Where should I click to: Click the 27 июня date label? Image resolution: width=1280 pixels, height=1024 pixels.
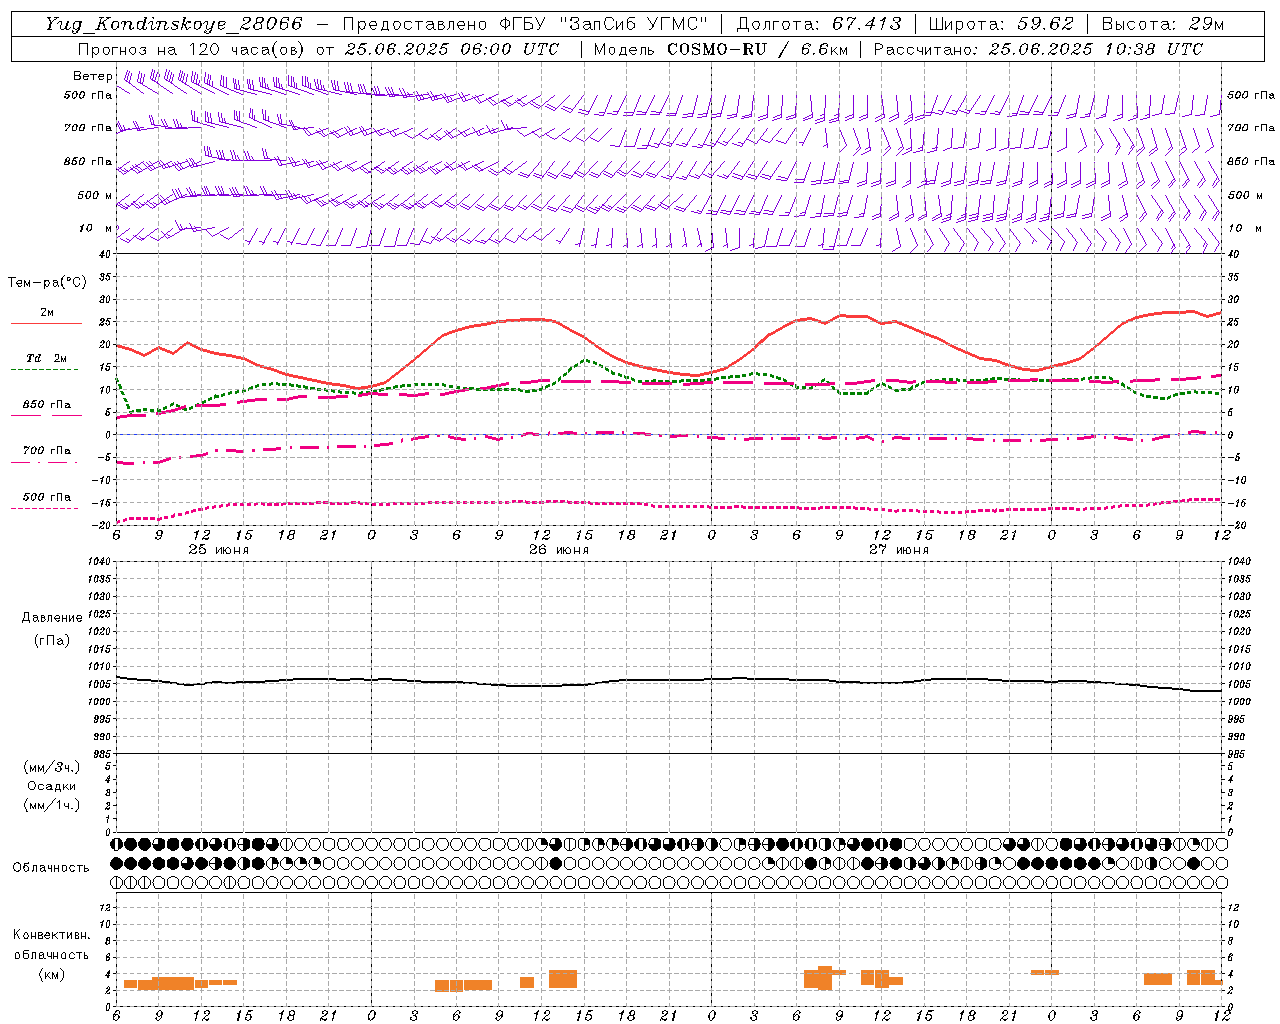click(x=898, y=550)
